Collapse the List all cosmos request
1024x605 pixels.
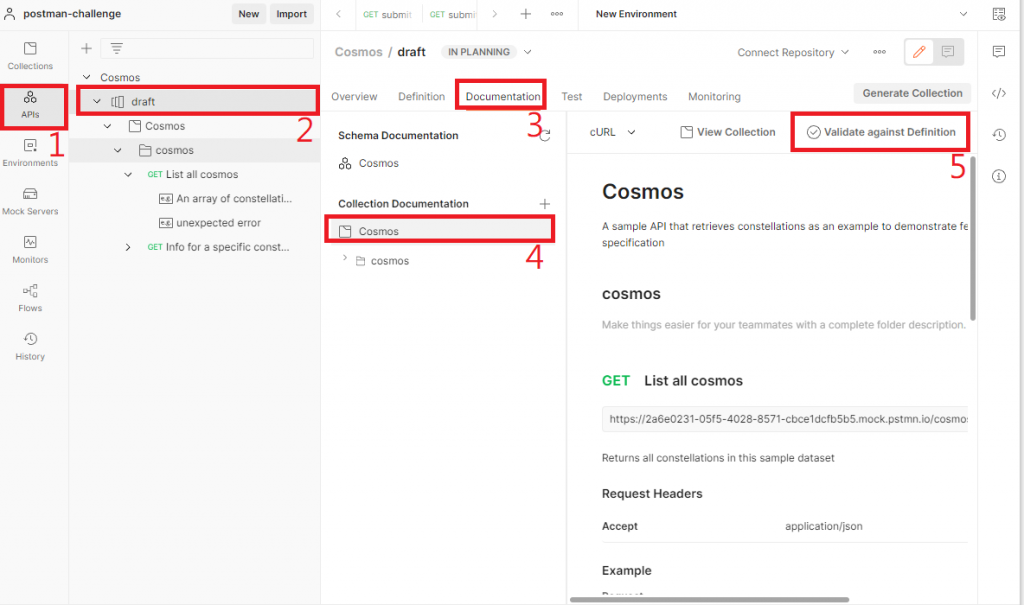pos(128,174)
